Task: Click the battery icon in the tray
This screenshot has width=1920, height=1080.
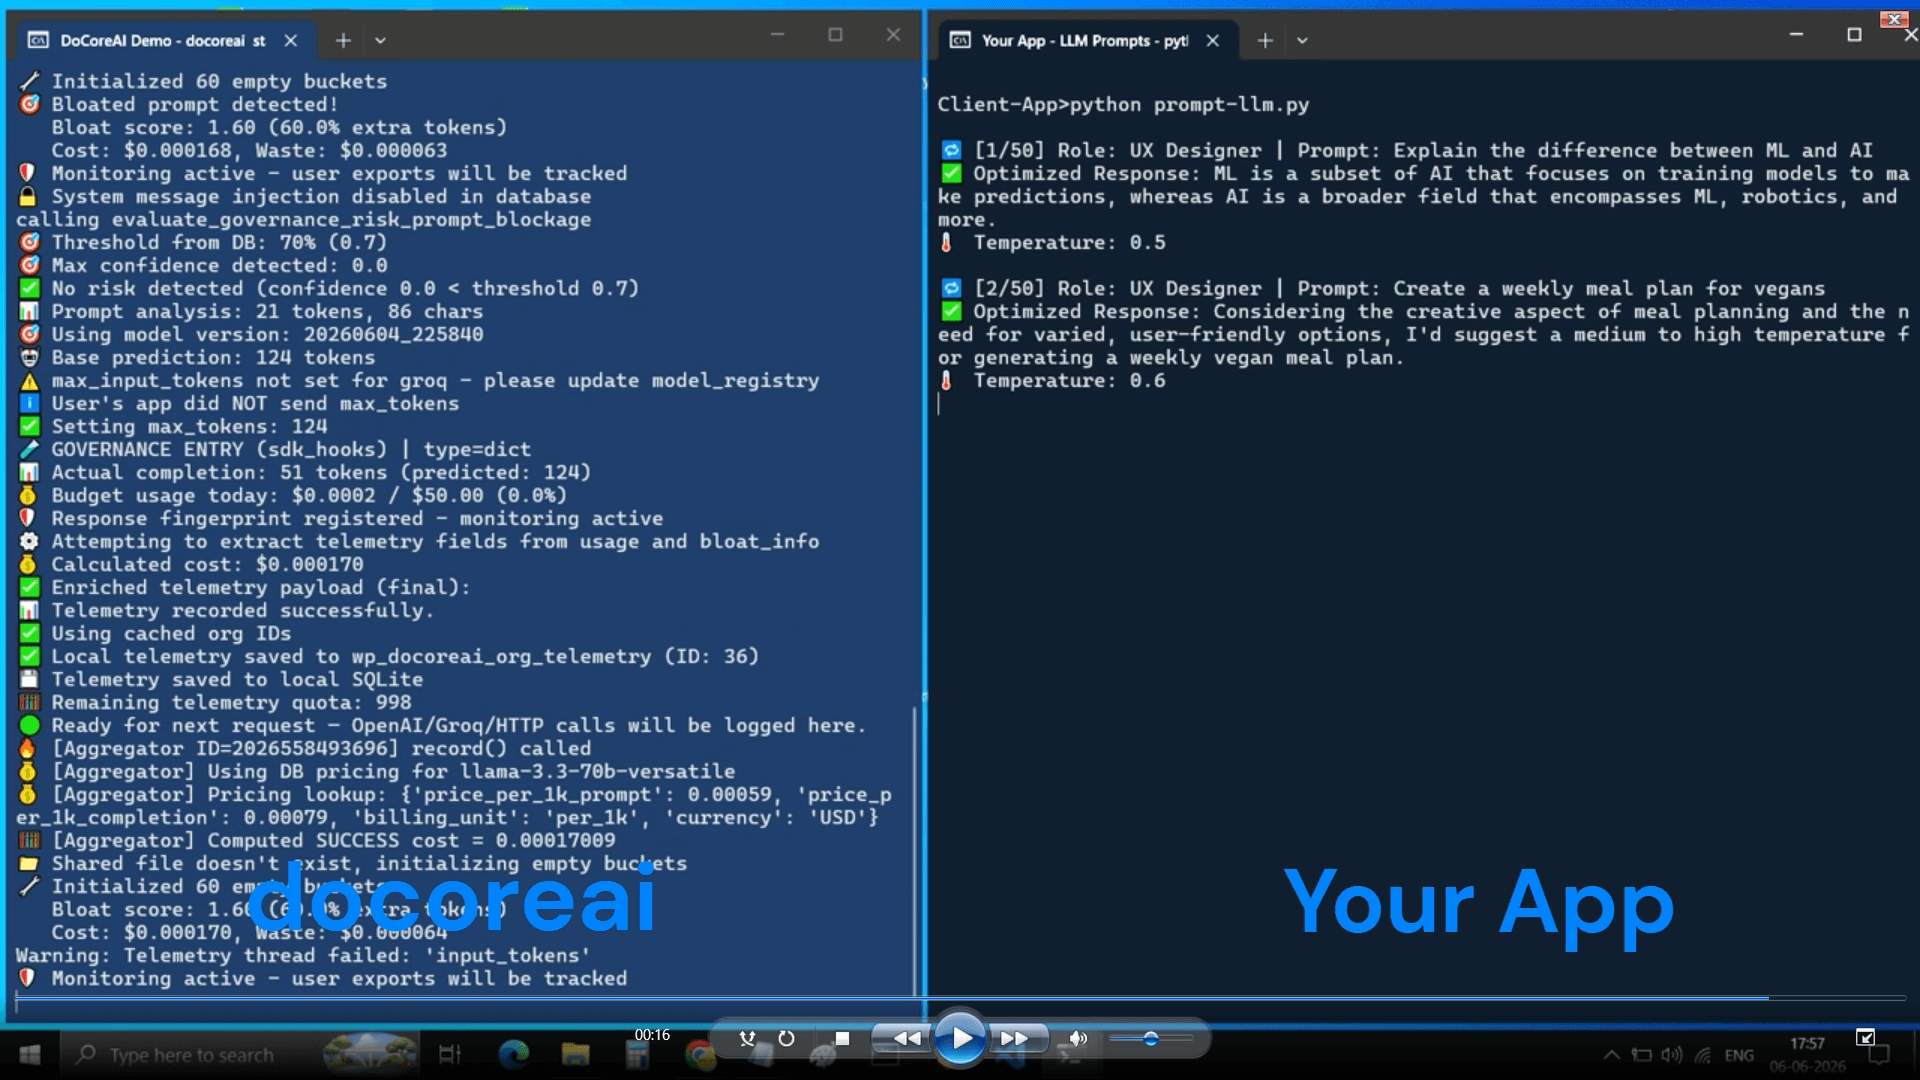Action: pos(1641,1054)
